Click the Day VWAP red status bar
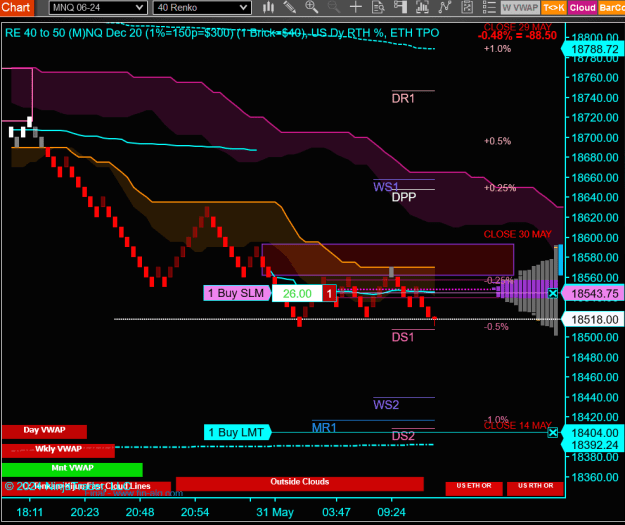The width and height of the screenshot is (625, 525). [44, 431]
